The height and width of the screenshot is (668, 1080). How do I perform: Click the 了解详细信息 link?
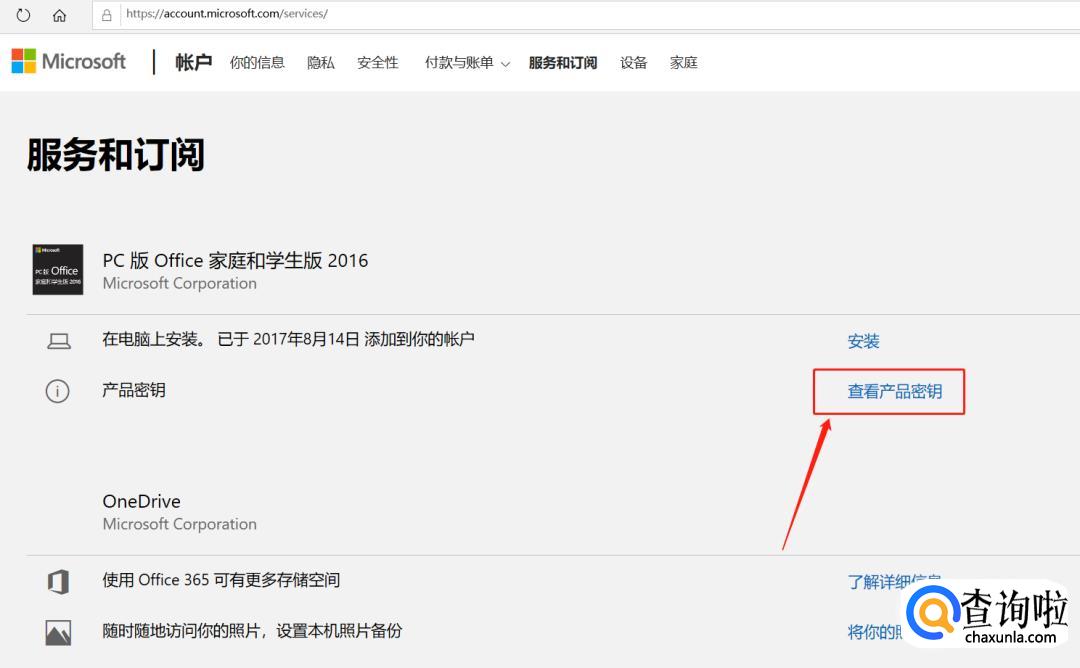click(x=894, y=582)
